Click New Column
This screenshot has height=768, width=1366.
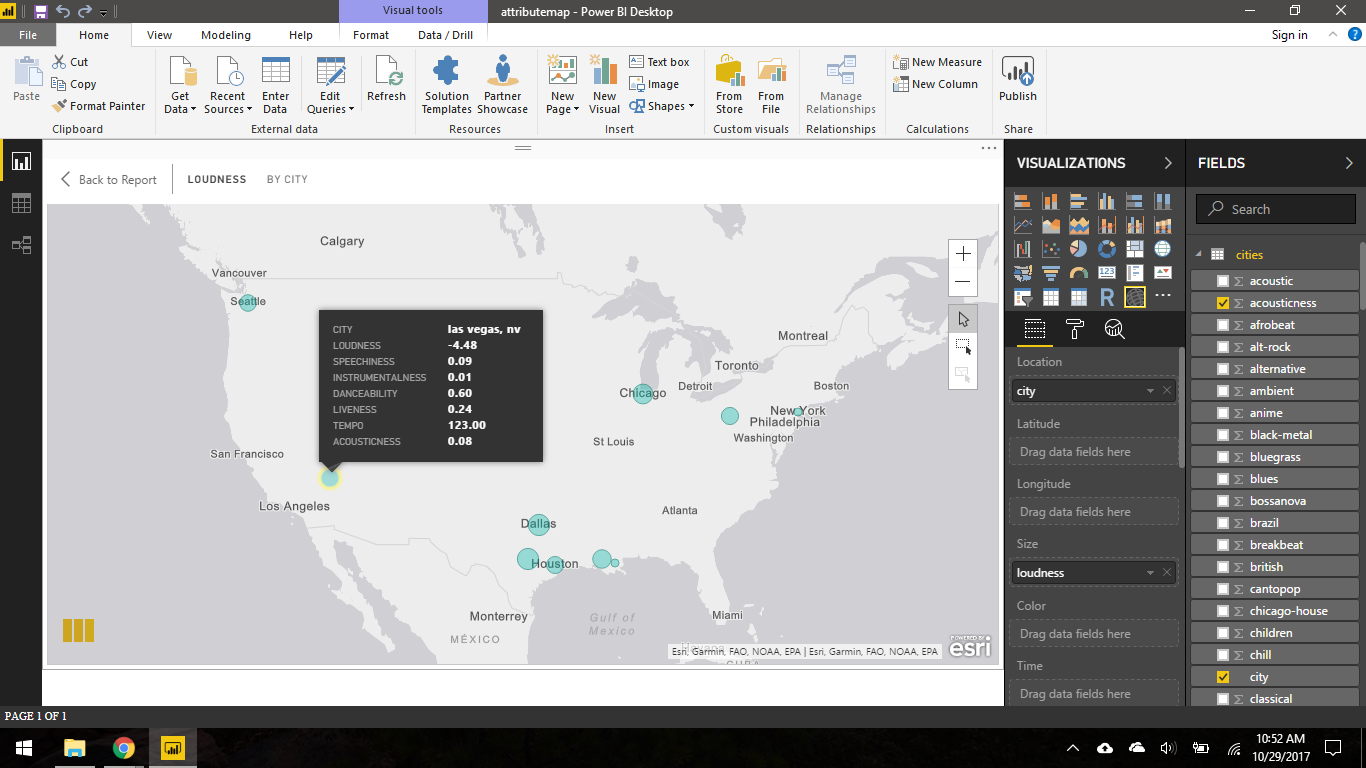pos(935,84)
